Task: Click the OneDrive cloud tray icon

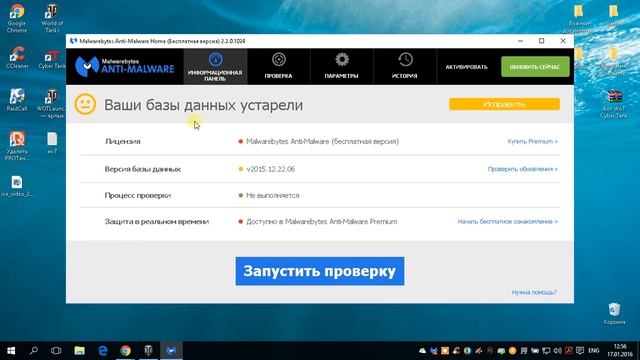Action: (422, 351)
